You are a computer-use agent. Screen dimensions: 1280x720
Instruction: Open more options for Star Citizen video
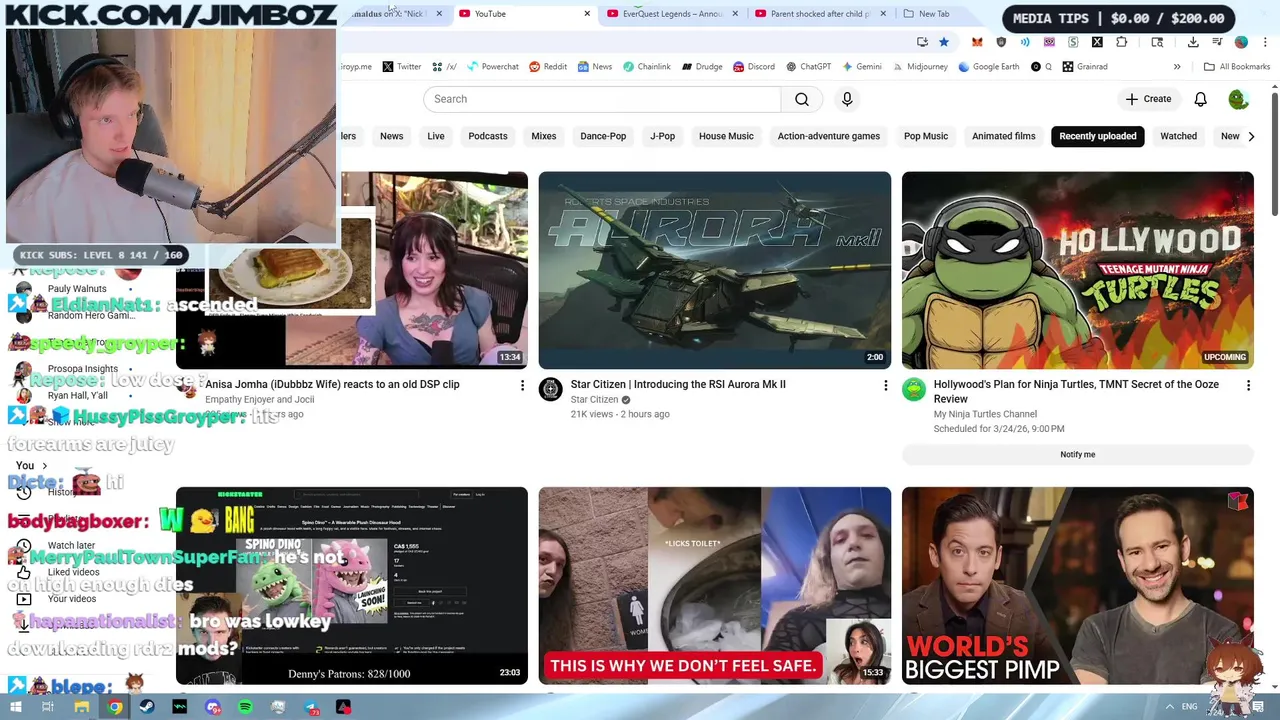[x=885, y=385]
